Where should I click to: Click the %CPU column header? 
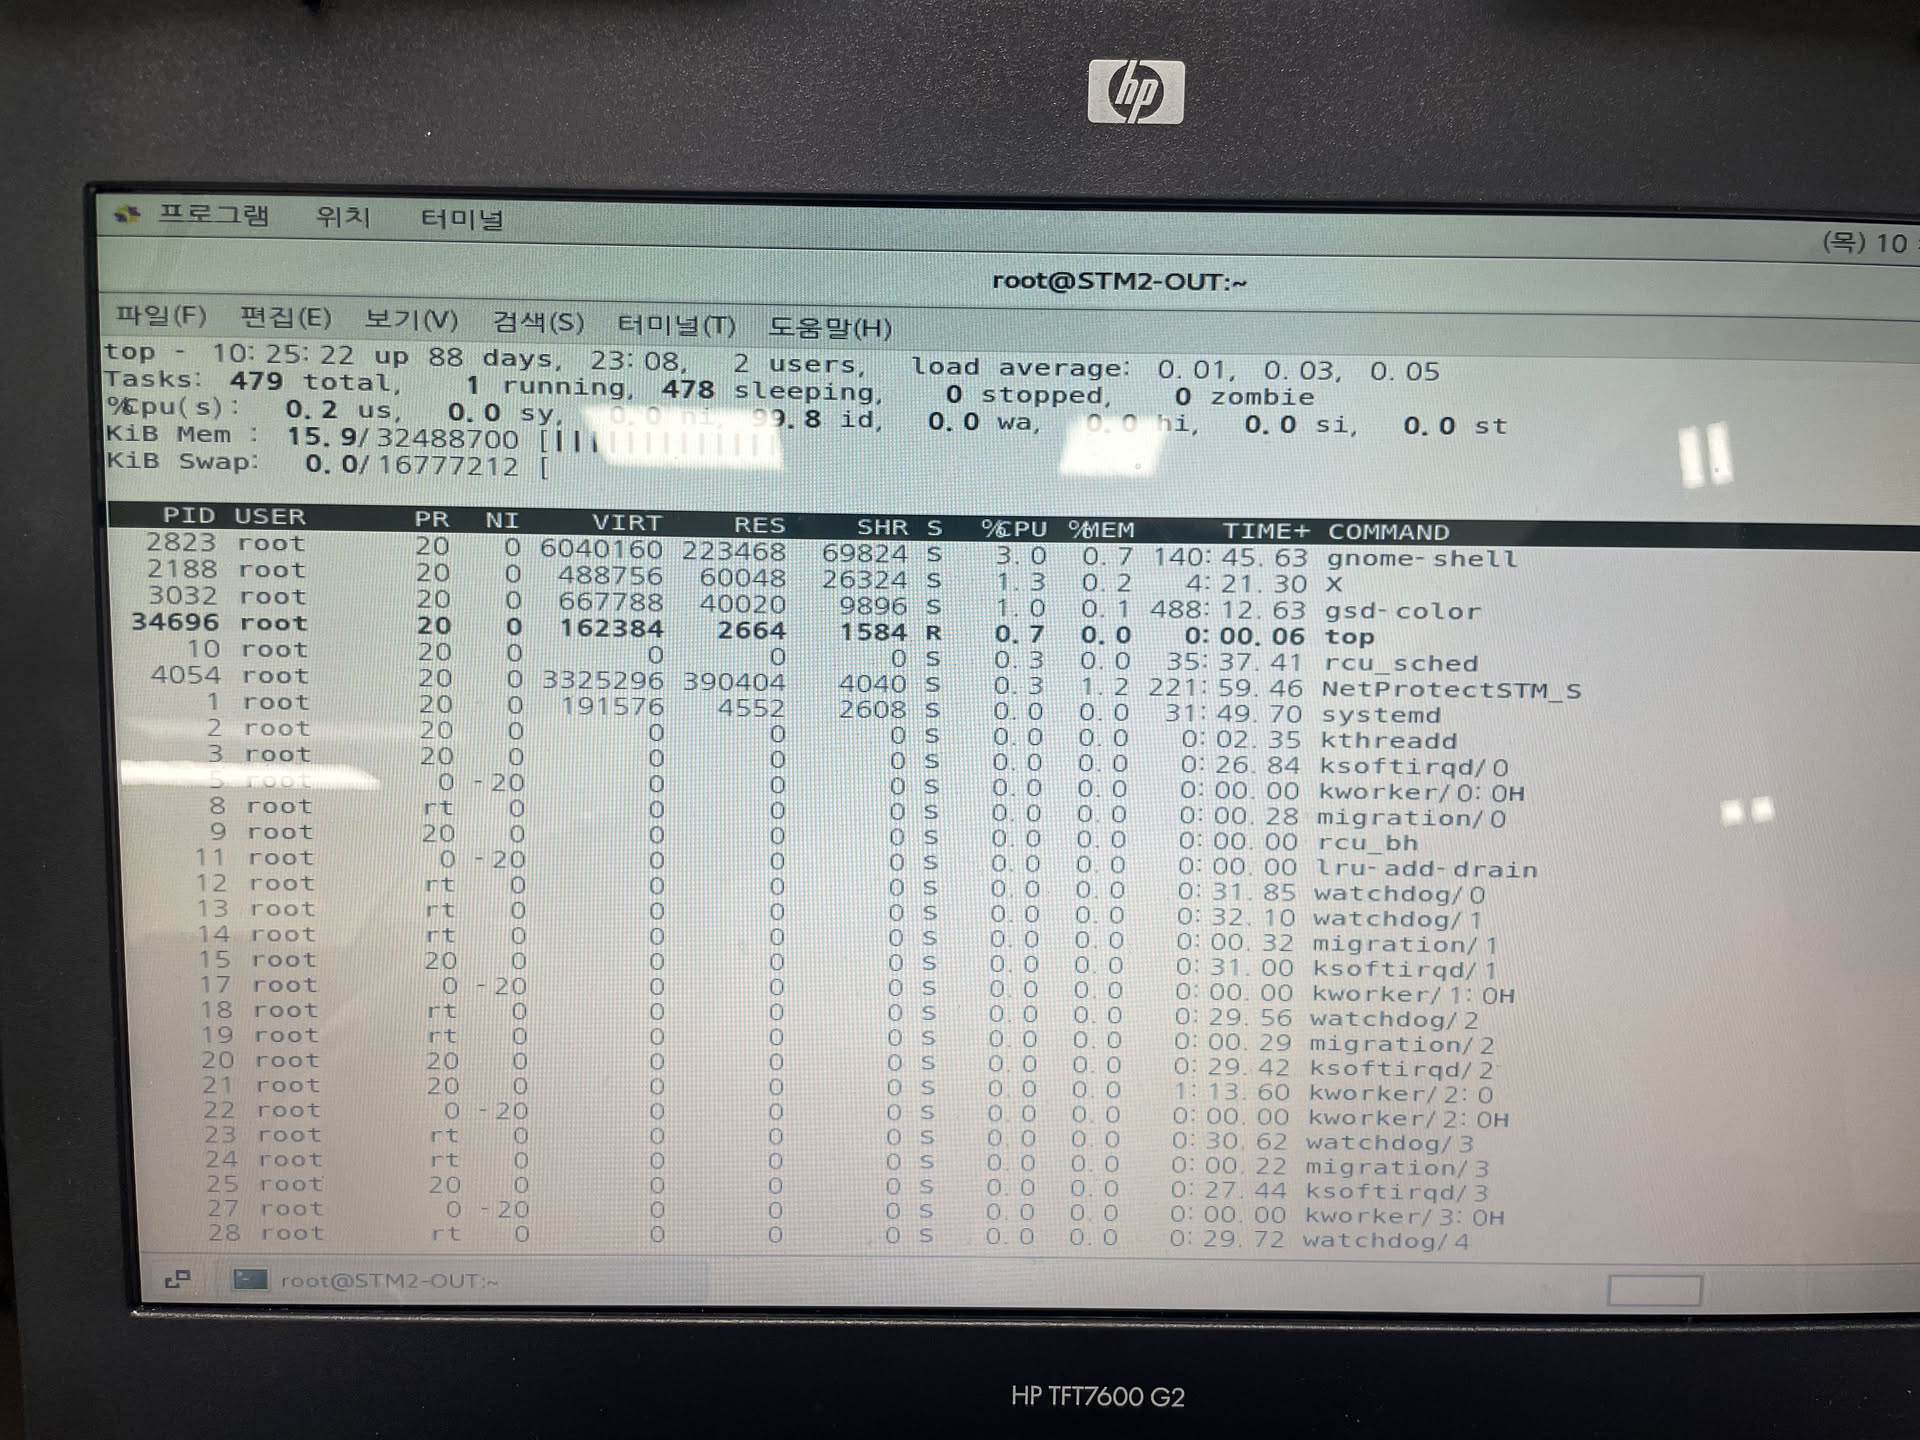pyautogui.click(x=1013, y=528)
